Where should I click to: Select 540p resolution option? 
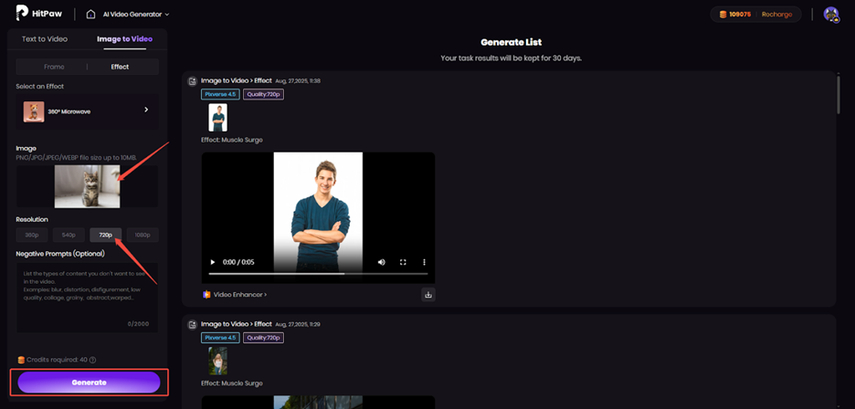click(67, 235)
